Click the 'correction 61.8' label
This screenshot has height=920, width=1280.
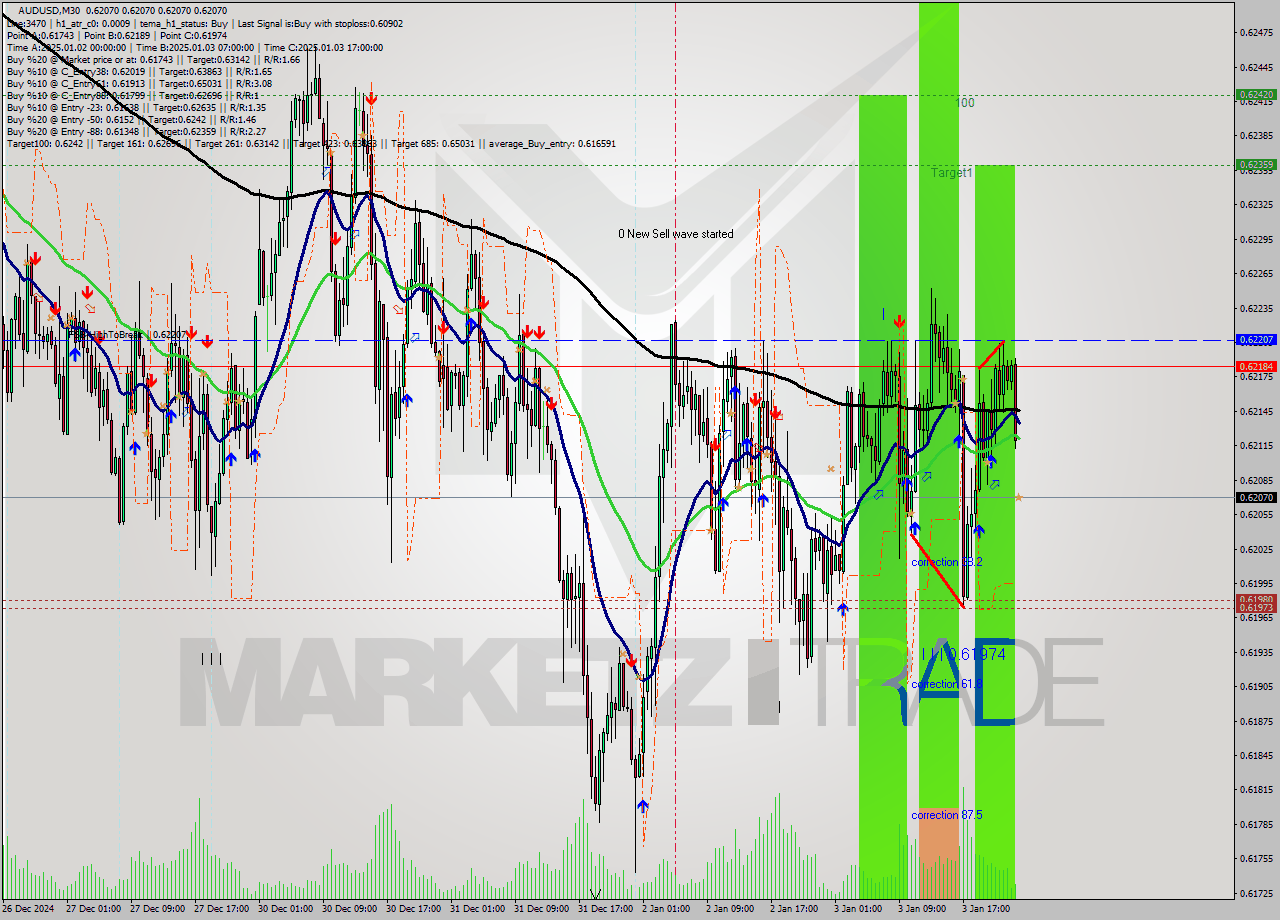click(946, 684)
